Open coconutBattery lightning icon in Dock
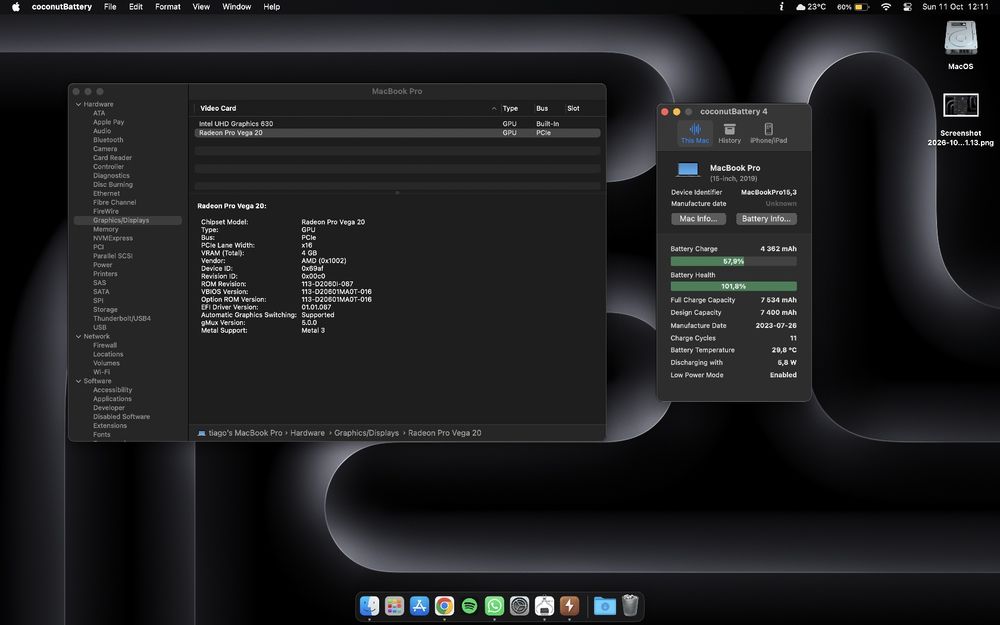Screen dimensions: 1000x625 [x=570, y=605]
